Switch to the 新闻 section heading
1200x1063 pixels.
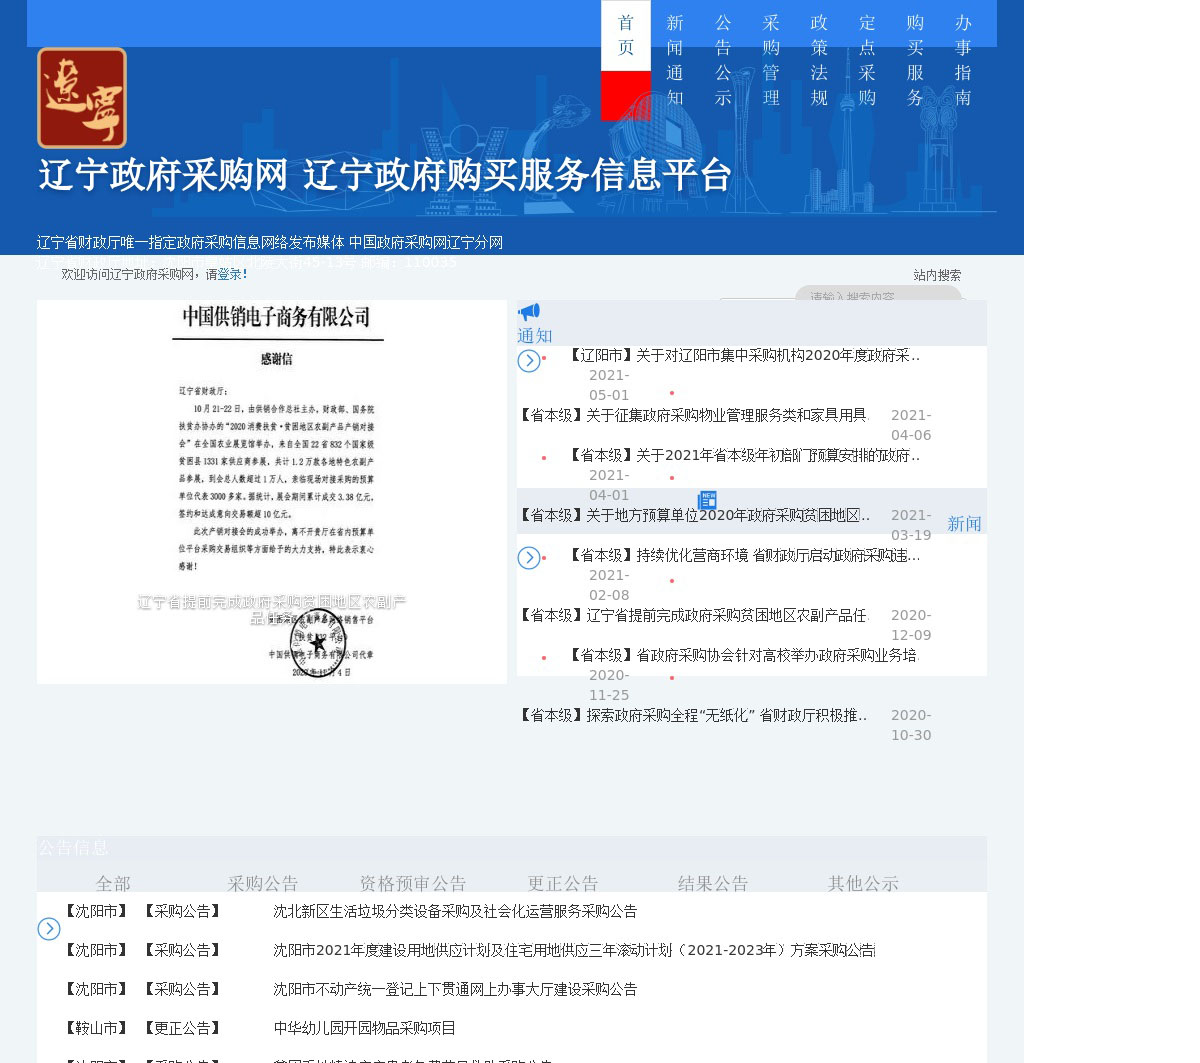[x=964, y=524]
